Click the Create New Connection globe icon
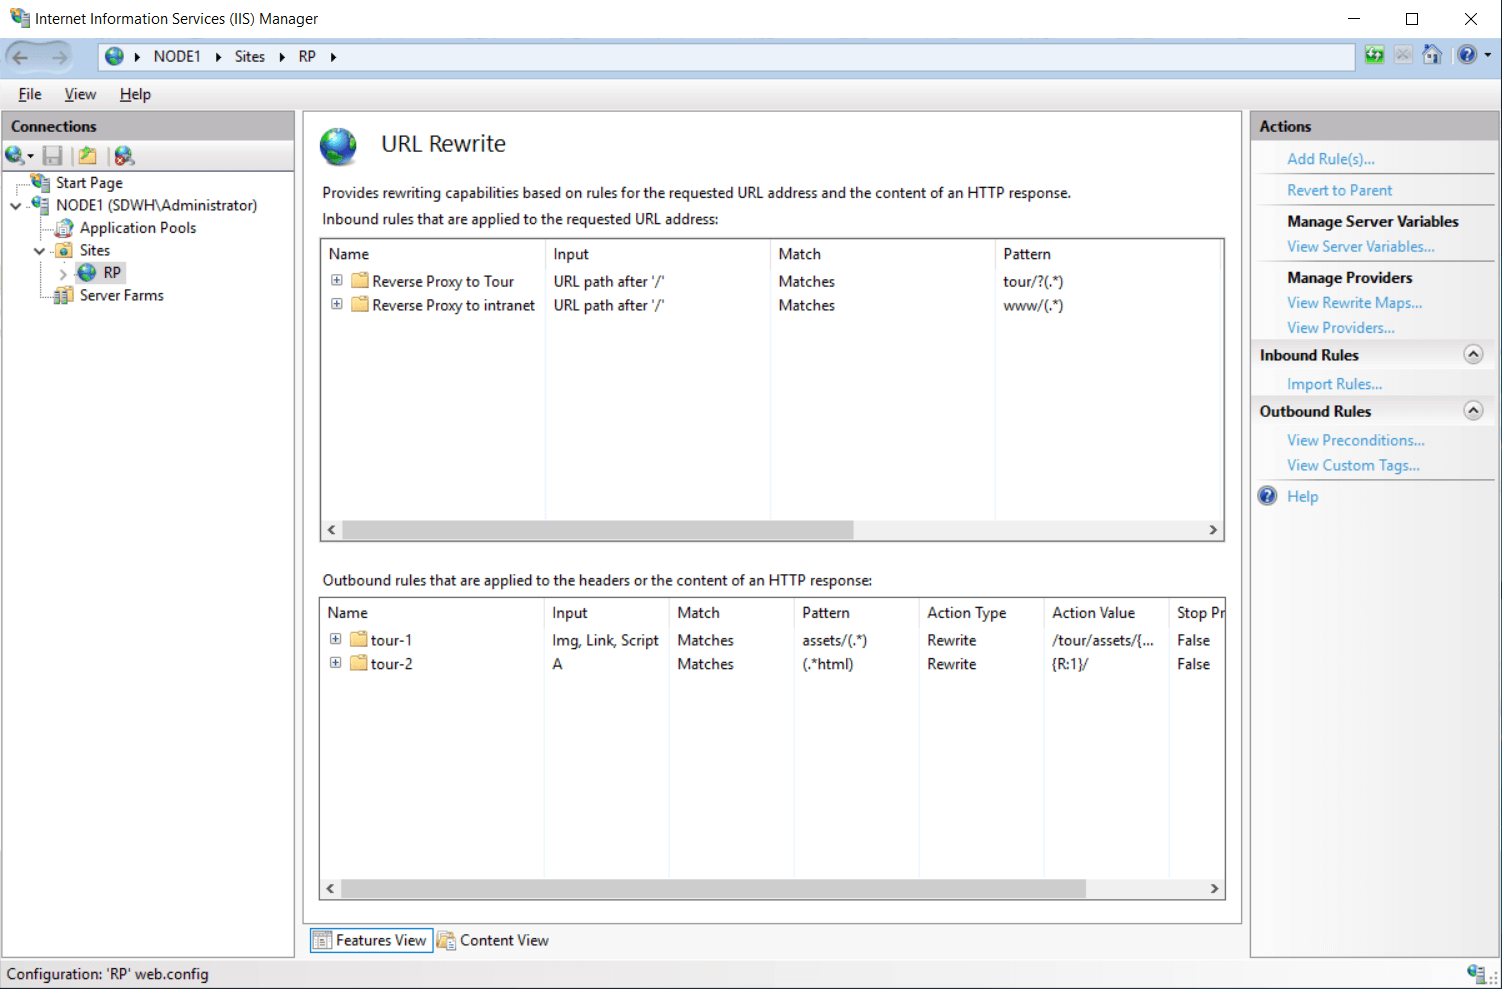The image size is (1502, 989). pos(15,156)
